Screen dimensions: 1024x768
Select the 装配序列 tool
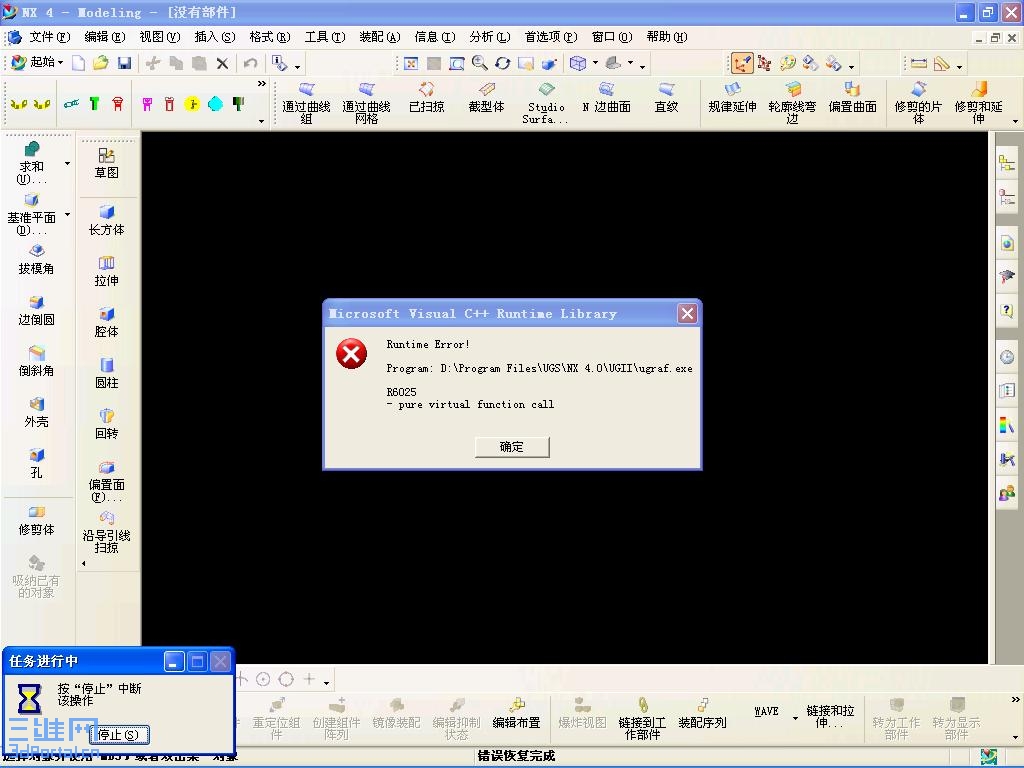point(703,714)
